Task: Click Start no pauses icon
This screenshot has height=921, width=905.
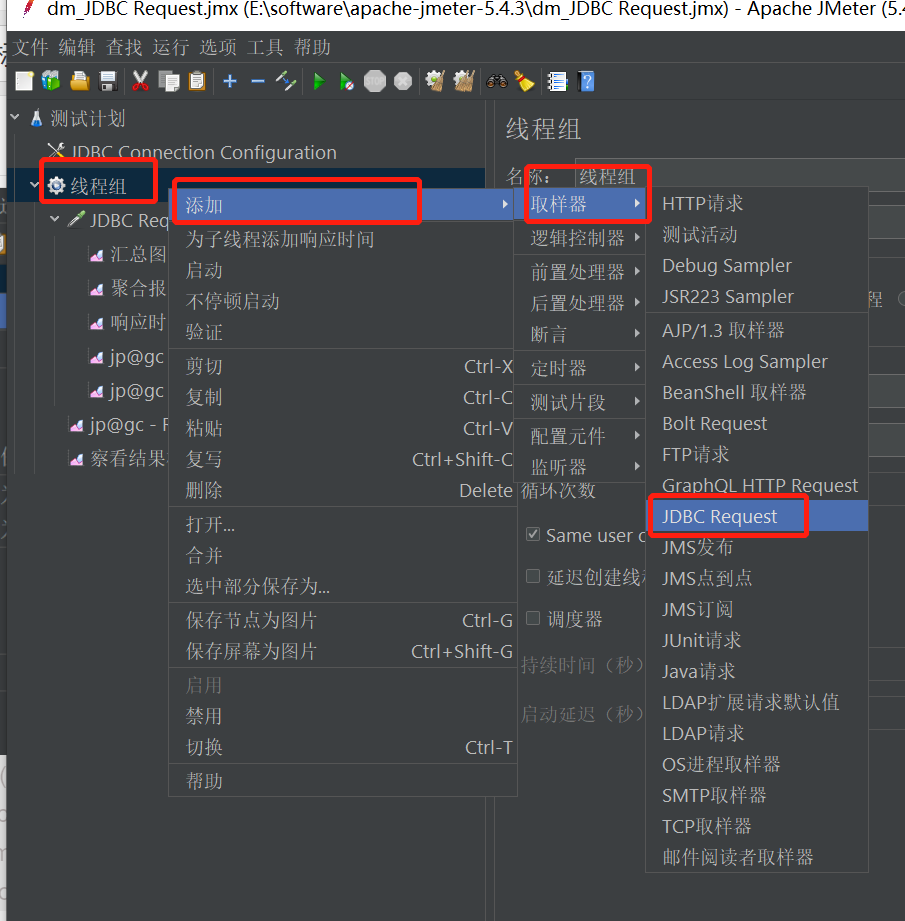Action: click(x=346, y=81)
